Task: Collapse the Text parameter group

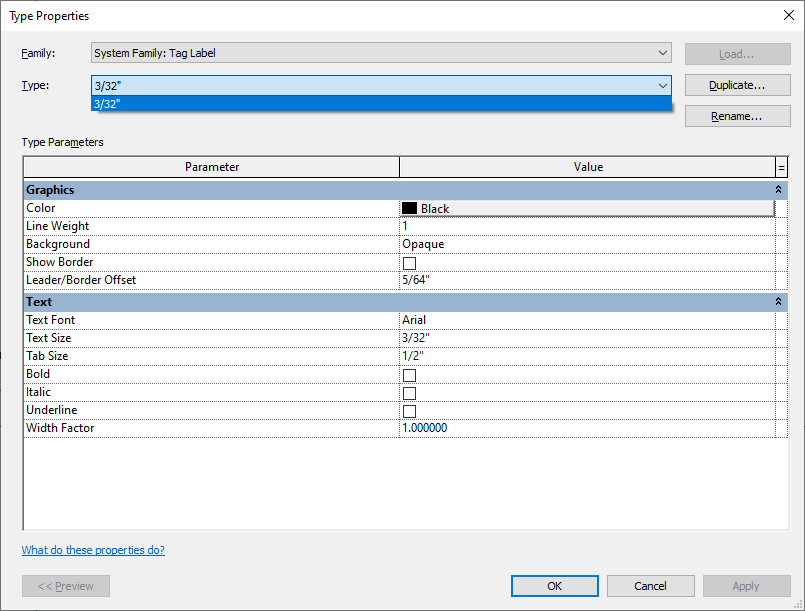Action: (778, 301)
